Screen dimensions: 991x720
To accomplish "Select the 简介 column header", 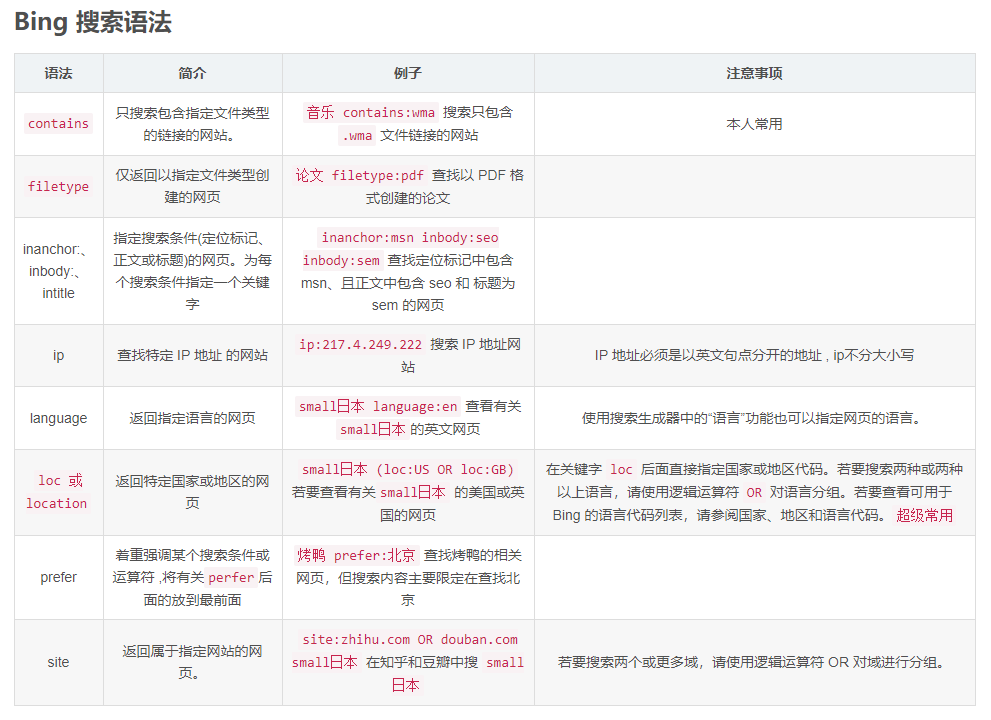I will 192,73.
